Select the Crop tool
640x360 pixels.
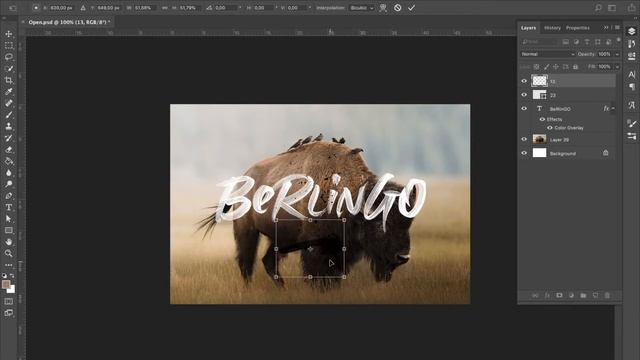pos(9,80)
